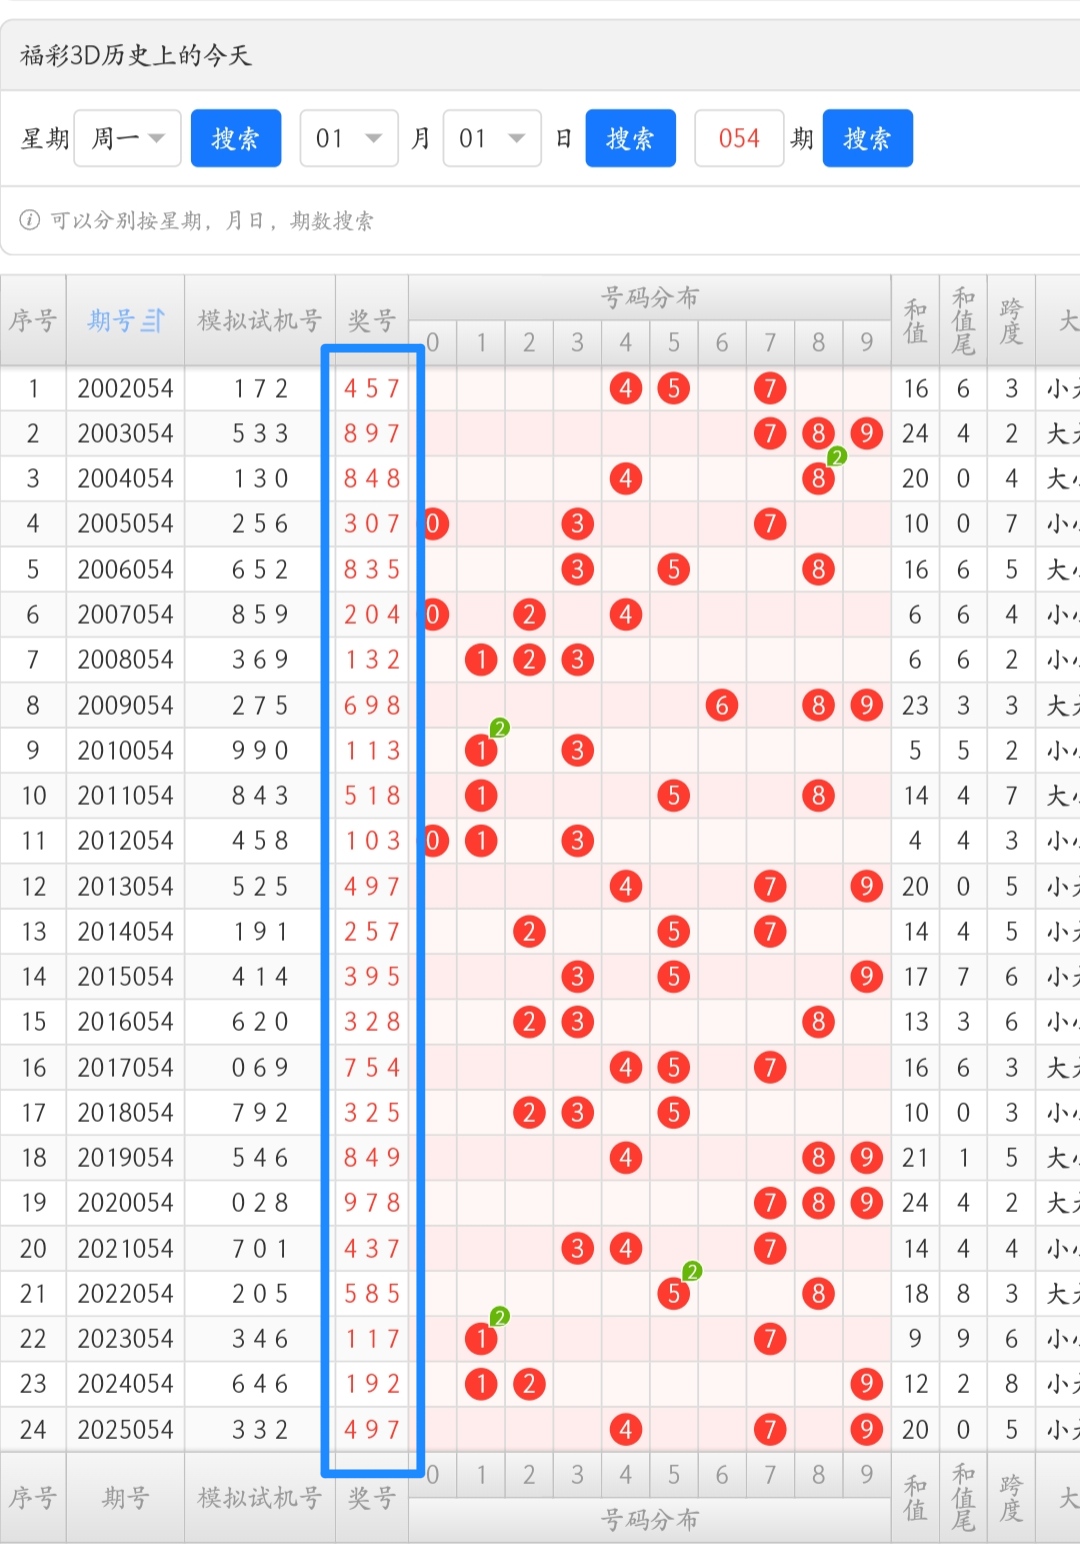Click the 跨度 top column header
Viewport: 1080px width, 1560px height.
tap(1011, 321)
